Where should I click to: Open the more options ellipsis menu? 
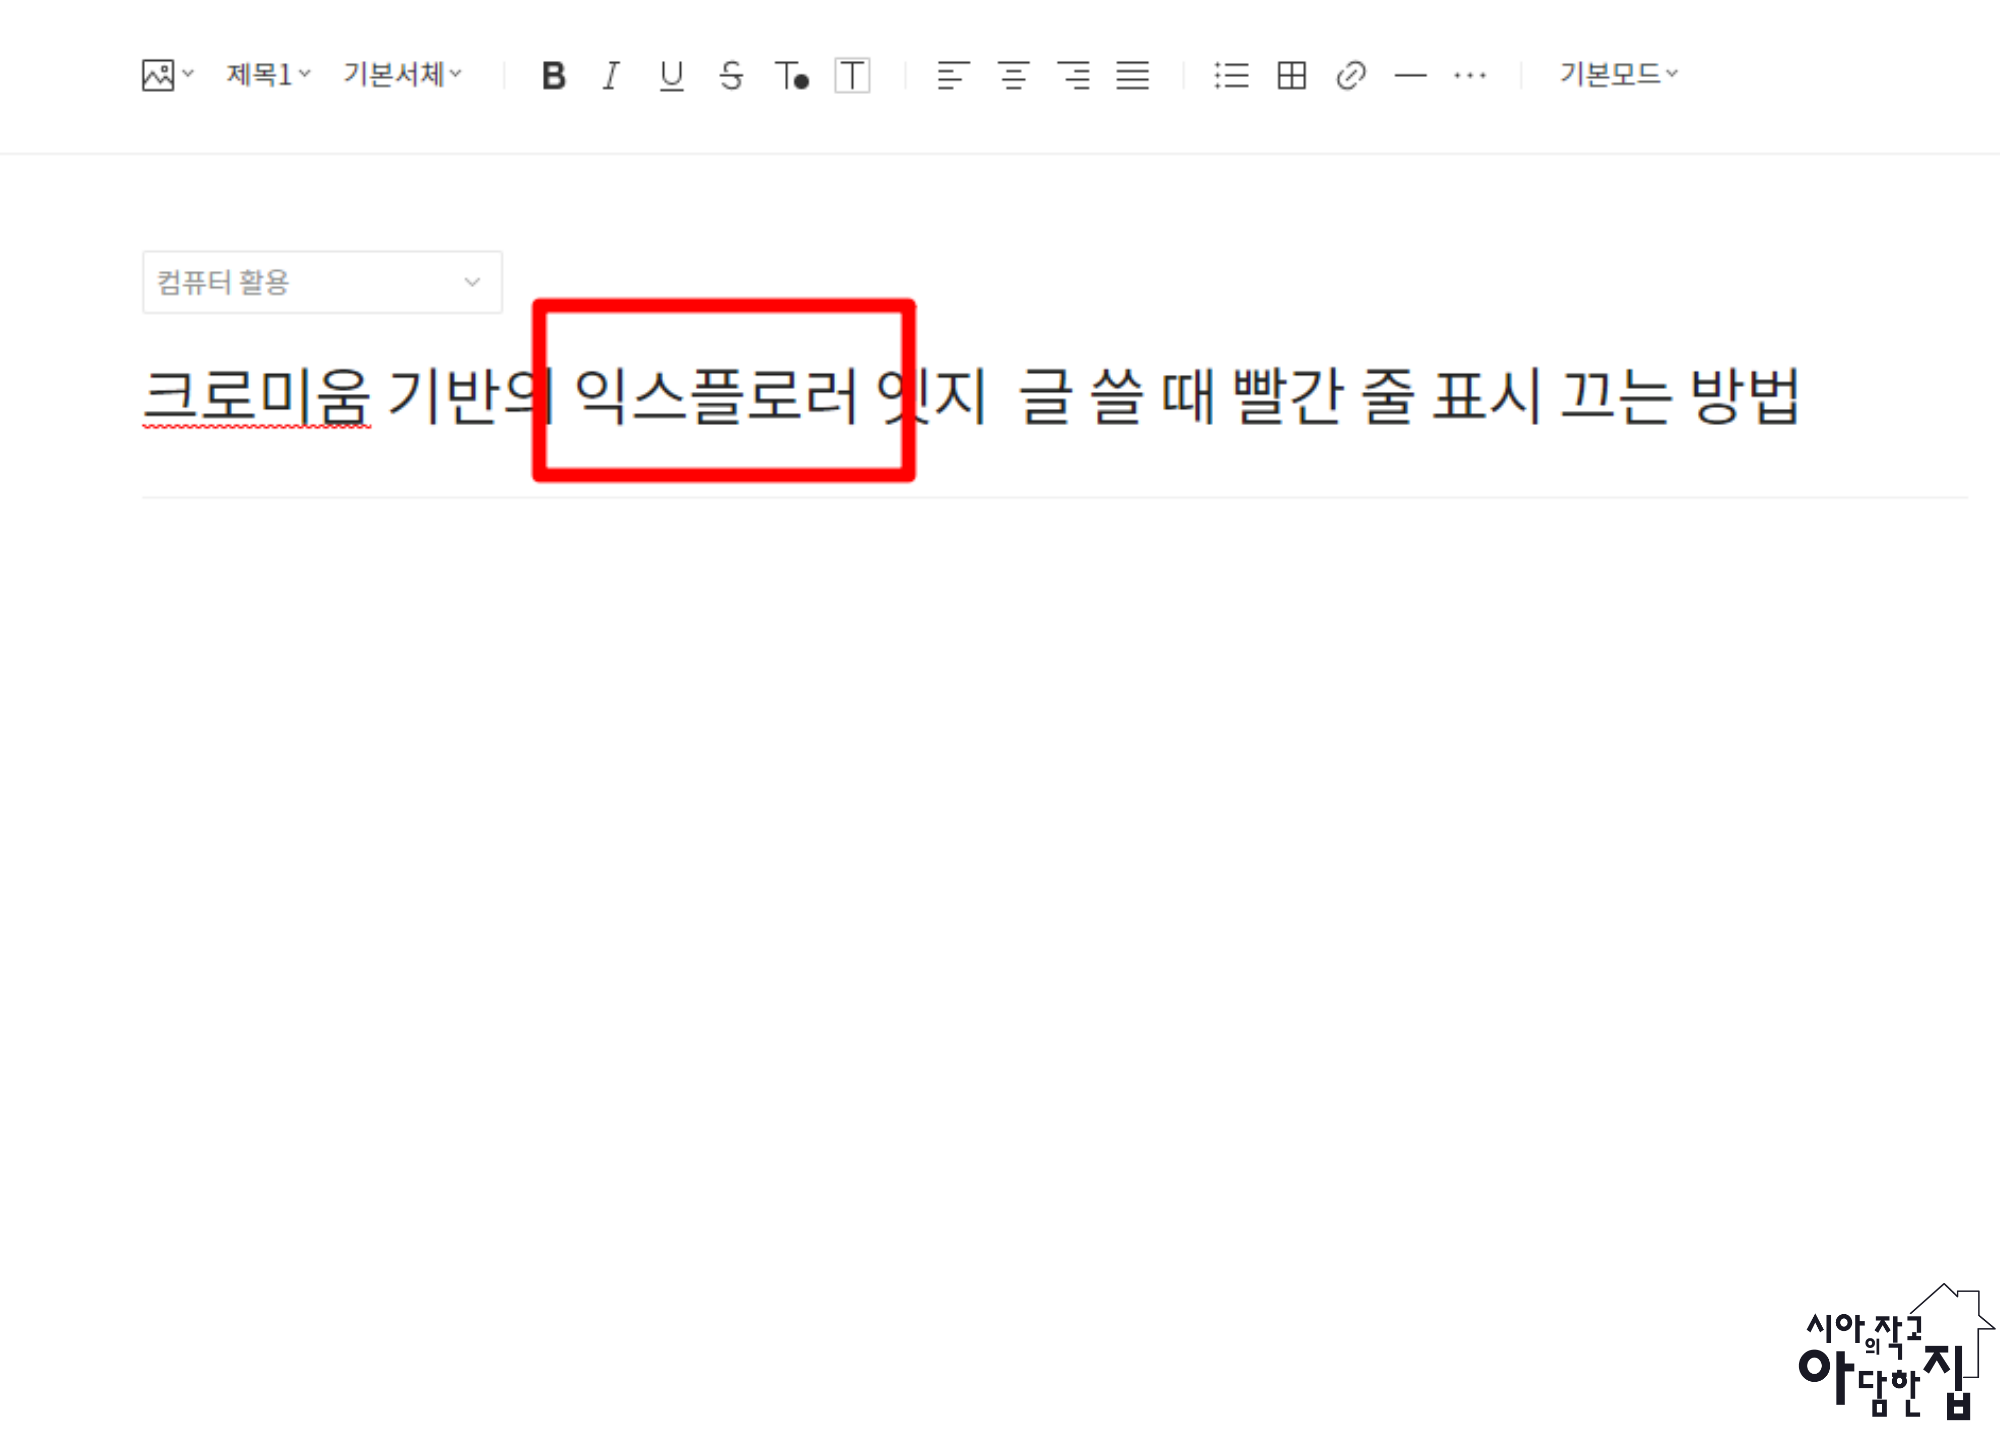coord(1470,75)
